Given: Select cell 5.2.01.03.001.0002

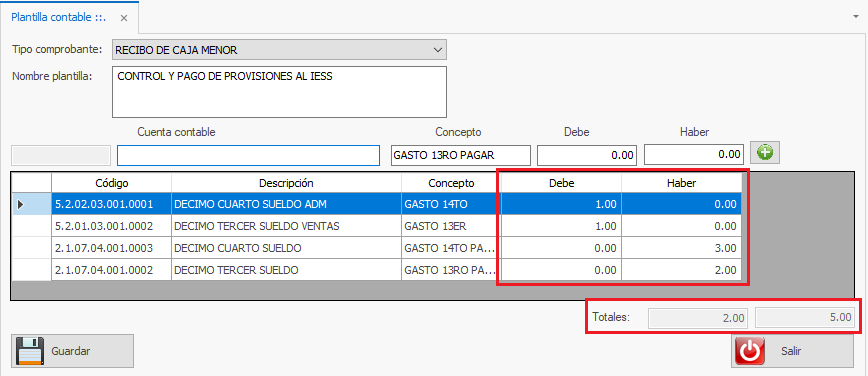Looking at the screenshot, I should tap(111, 226).
